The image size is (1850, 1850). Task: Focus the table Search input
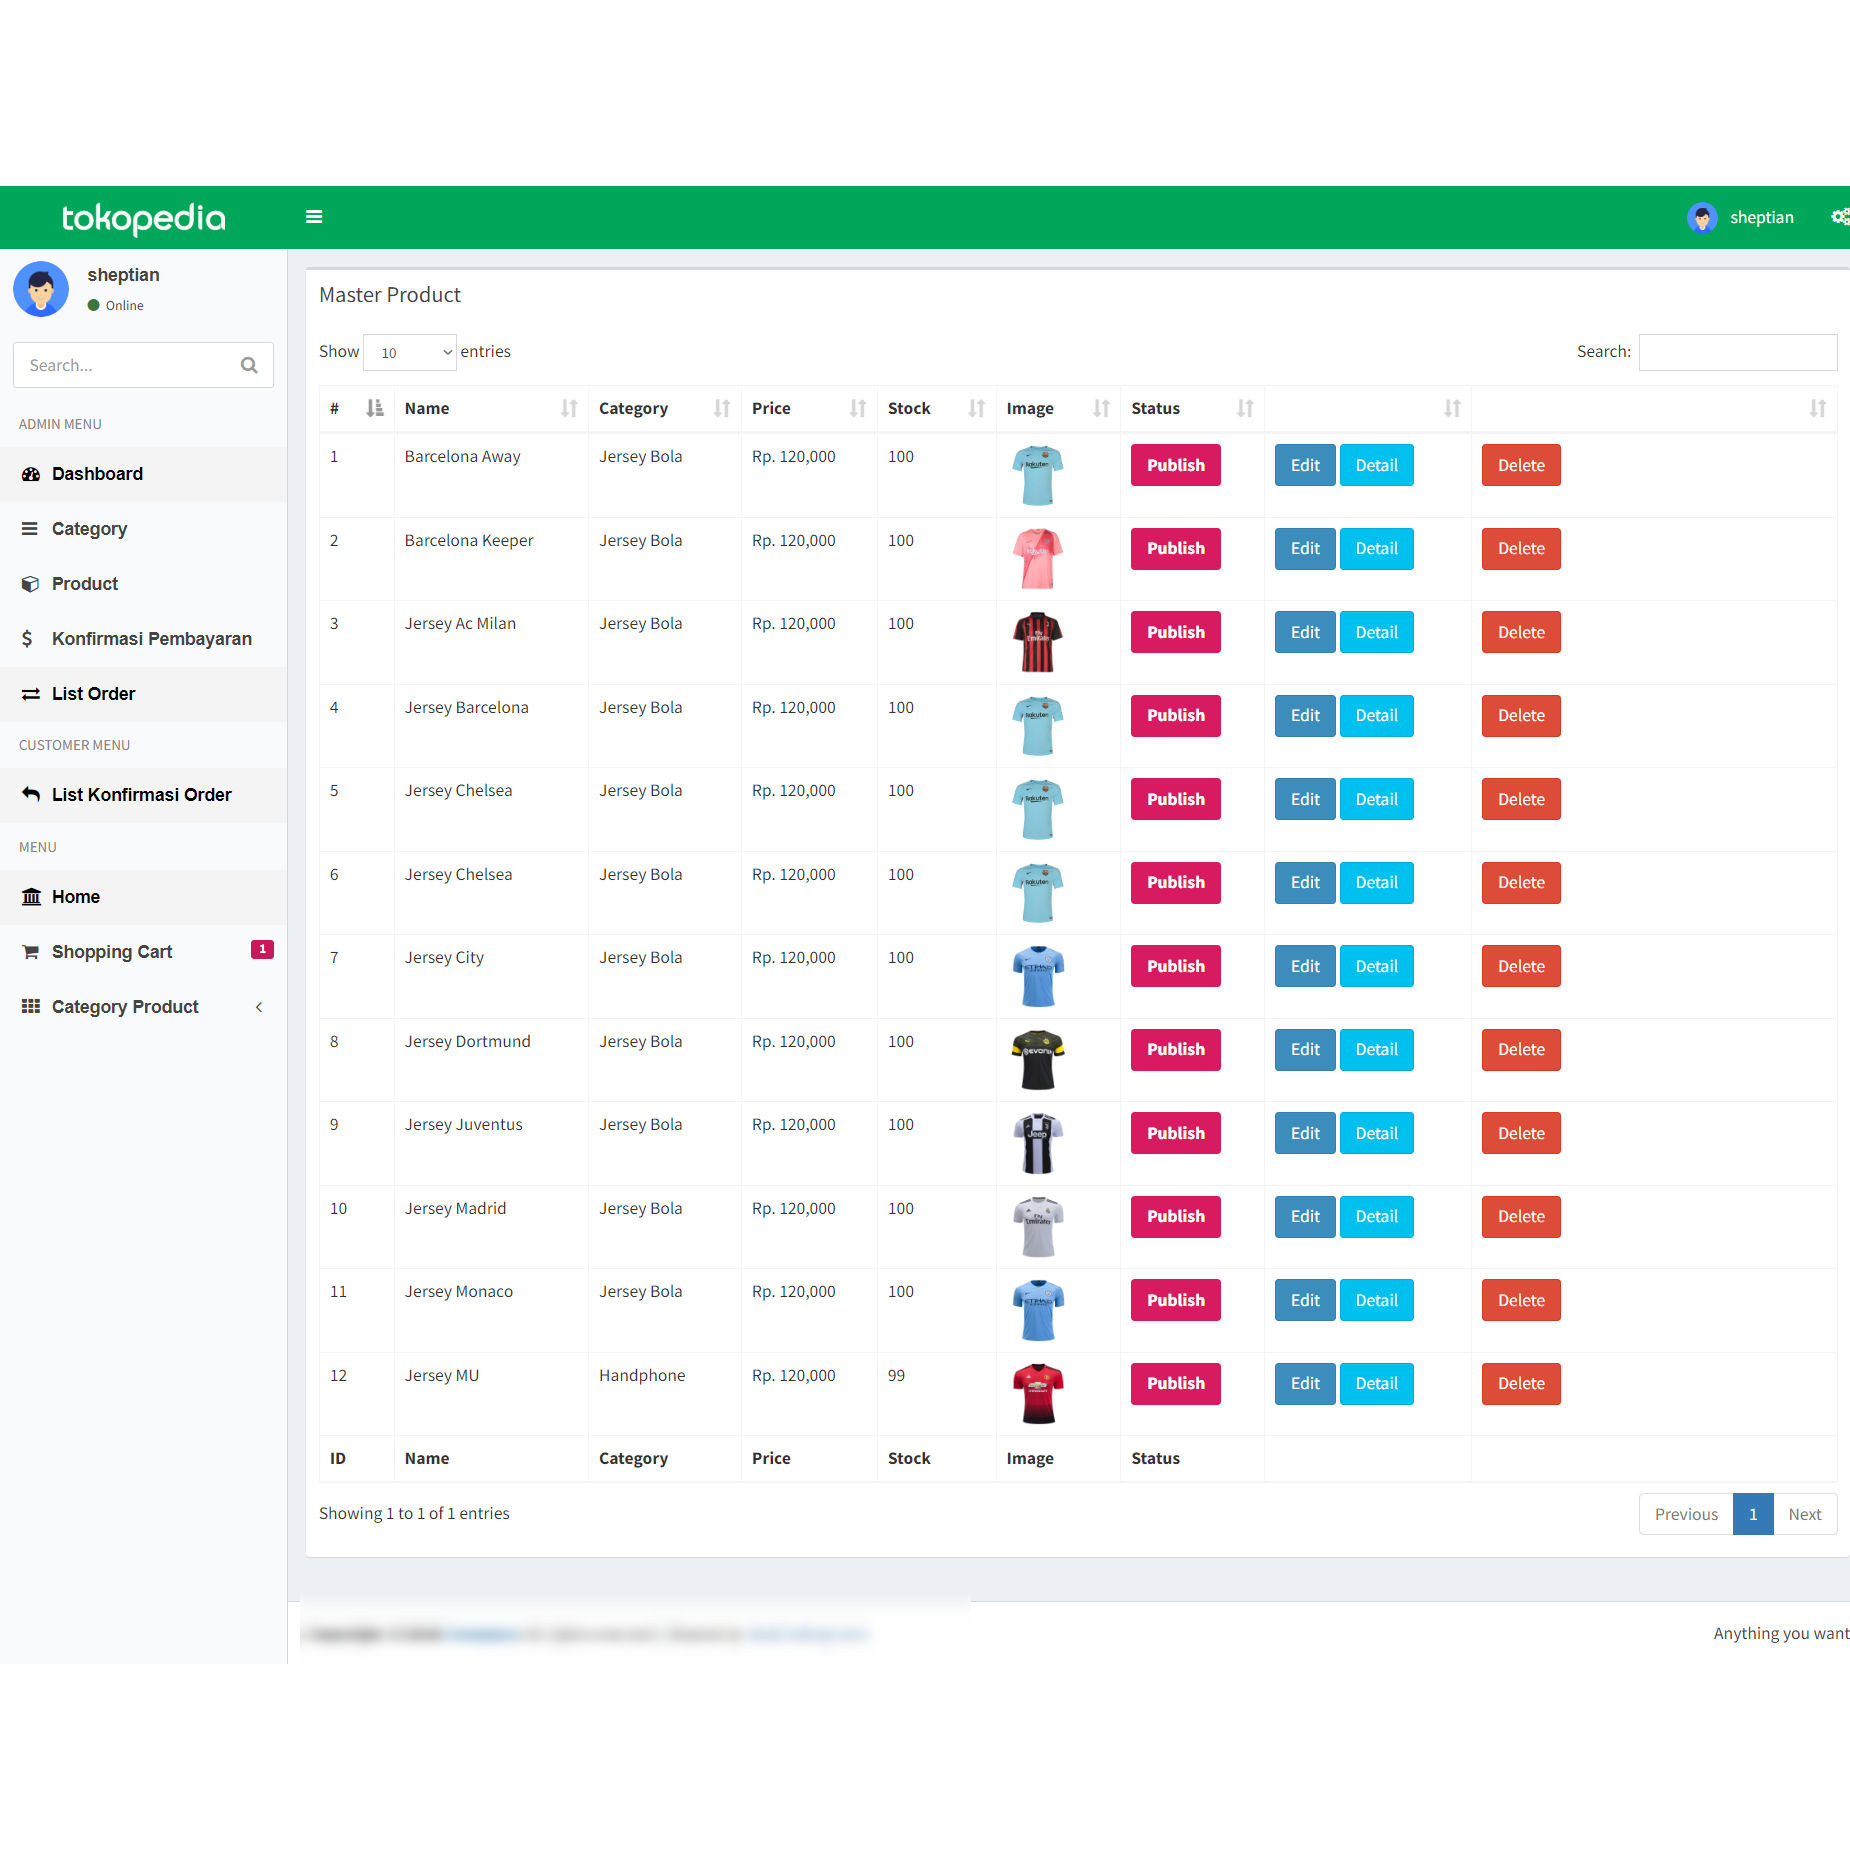click(1738, 352)
